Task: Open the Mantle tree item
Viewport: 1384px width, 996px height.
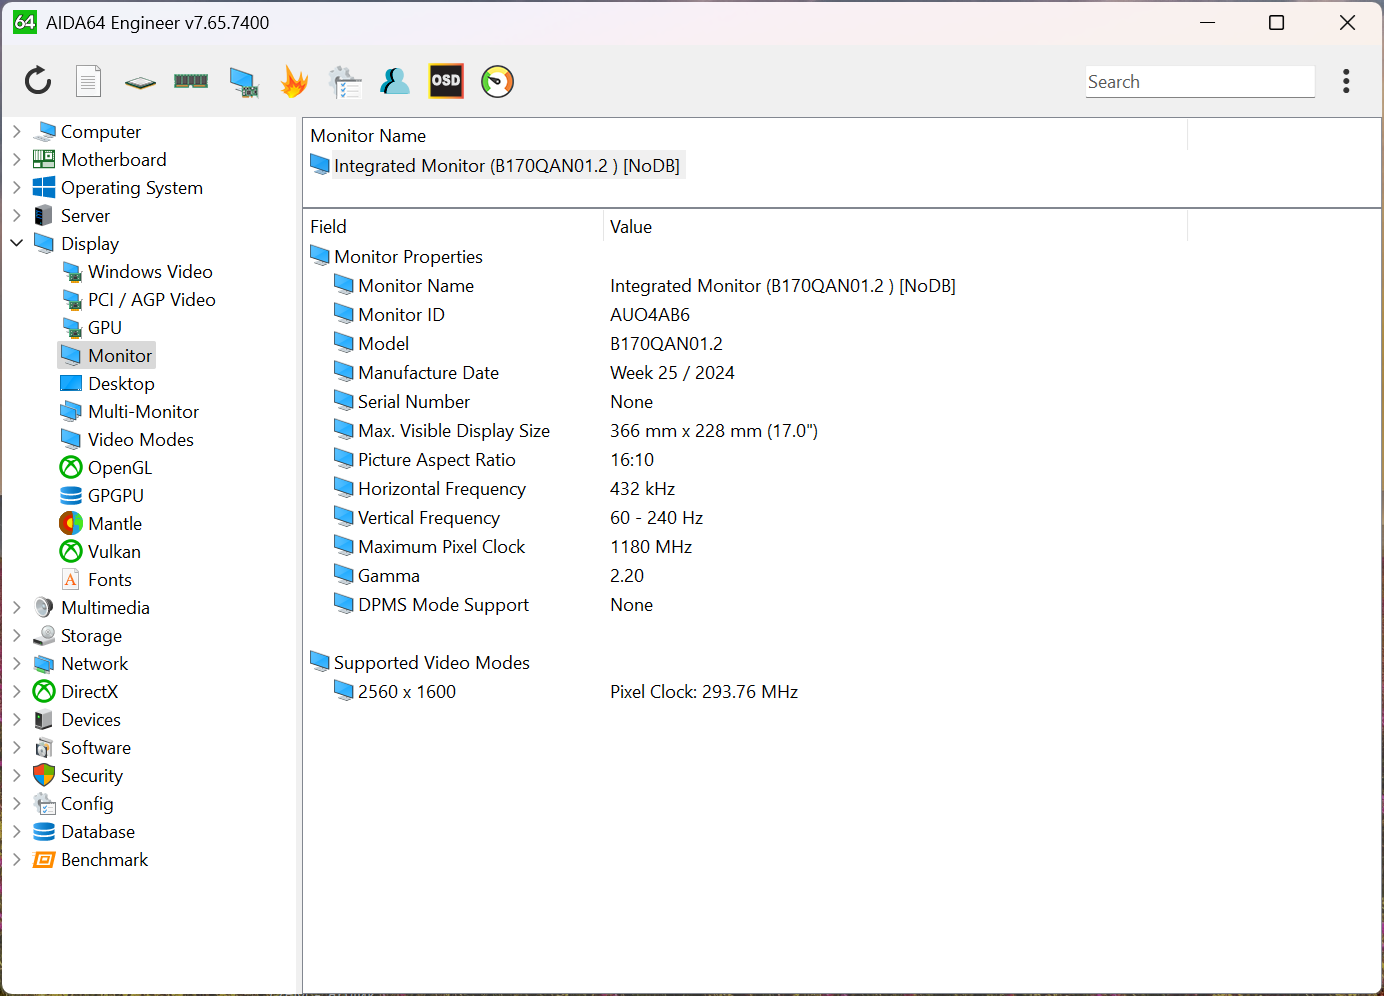Action: click(x=114, y=523)
